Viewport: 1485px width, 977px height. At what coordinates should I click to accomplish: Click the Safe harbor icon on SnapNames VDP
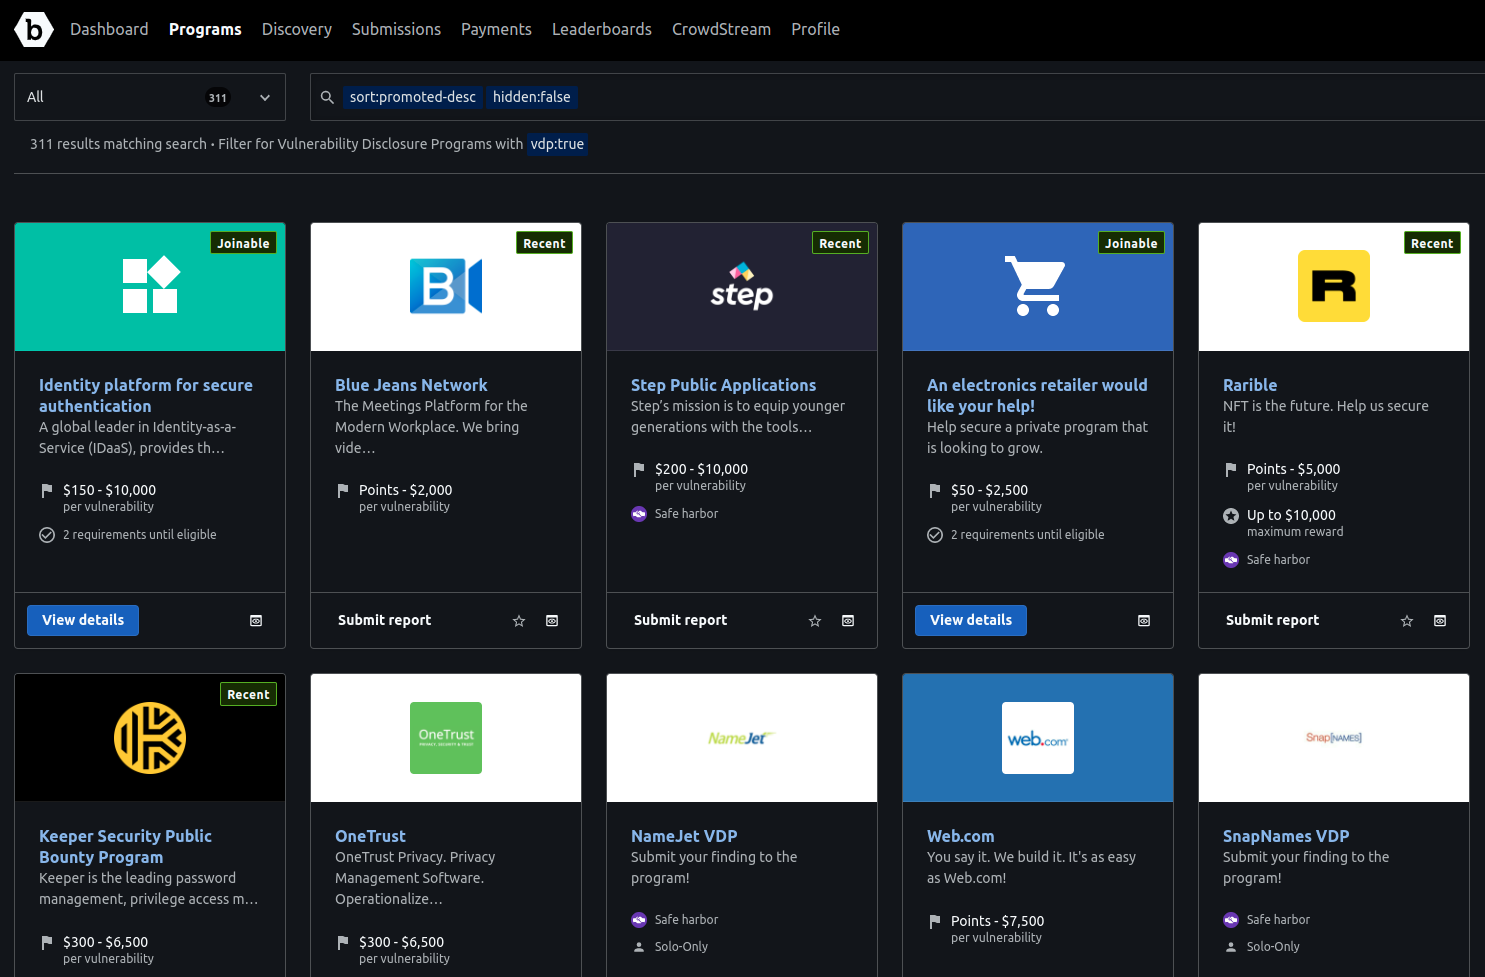pyautogui.click(x=1230, y=919)
